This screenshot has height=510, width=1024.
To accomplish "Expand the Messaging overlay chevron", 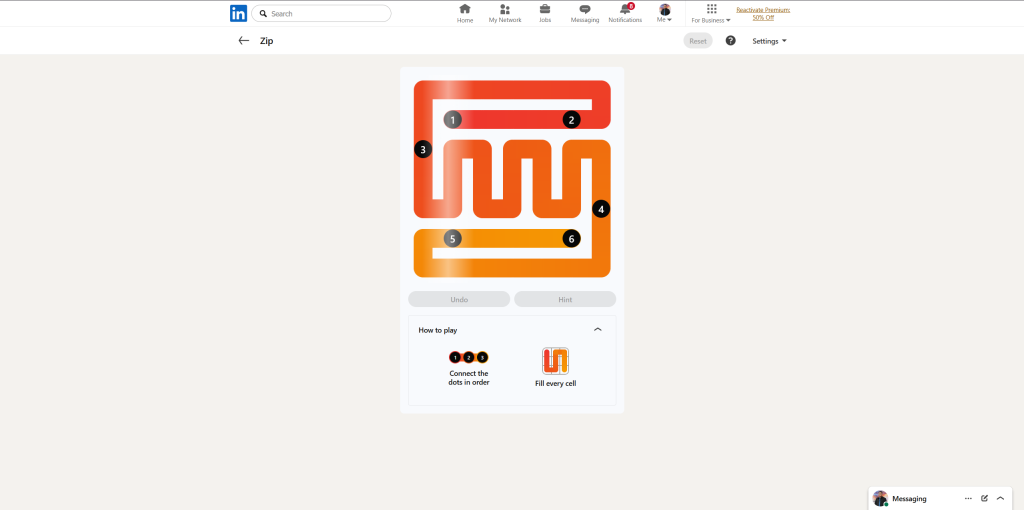I will pyautogui.click(x=1000, y=498).
